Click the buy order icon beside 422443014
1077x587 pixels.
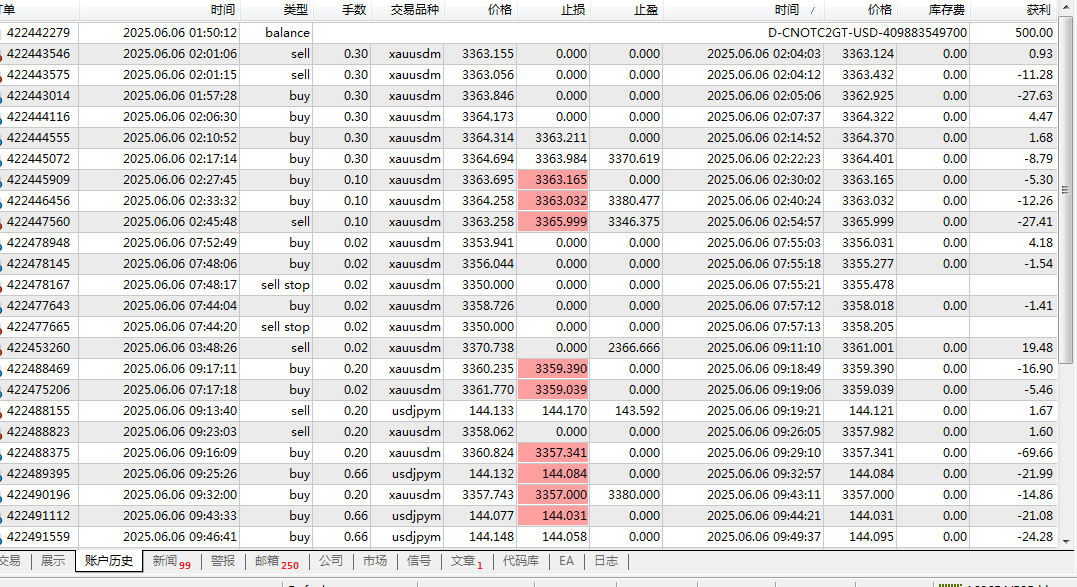2,96
